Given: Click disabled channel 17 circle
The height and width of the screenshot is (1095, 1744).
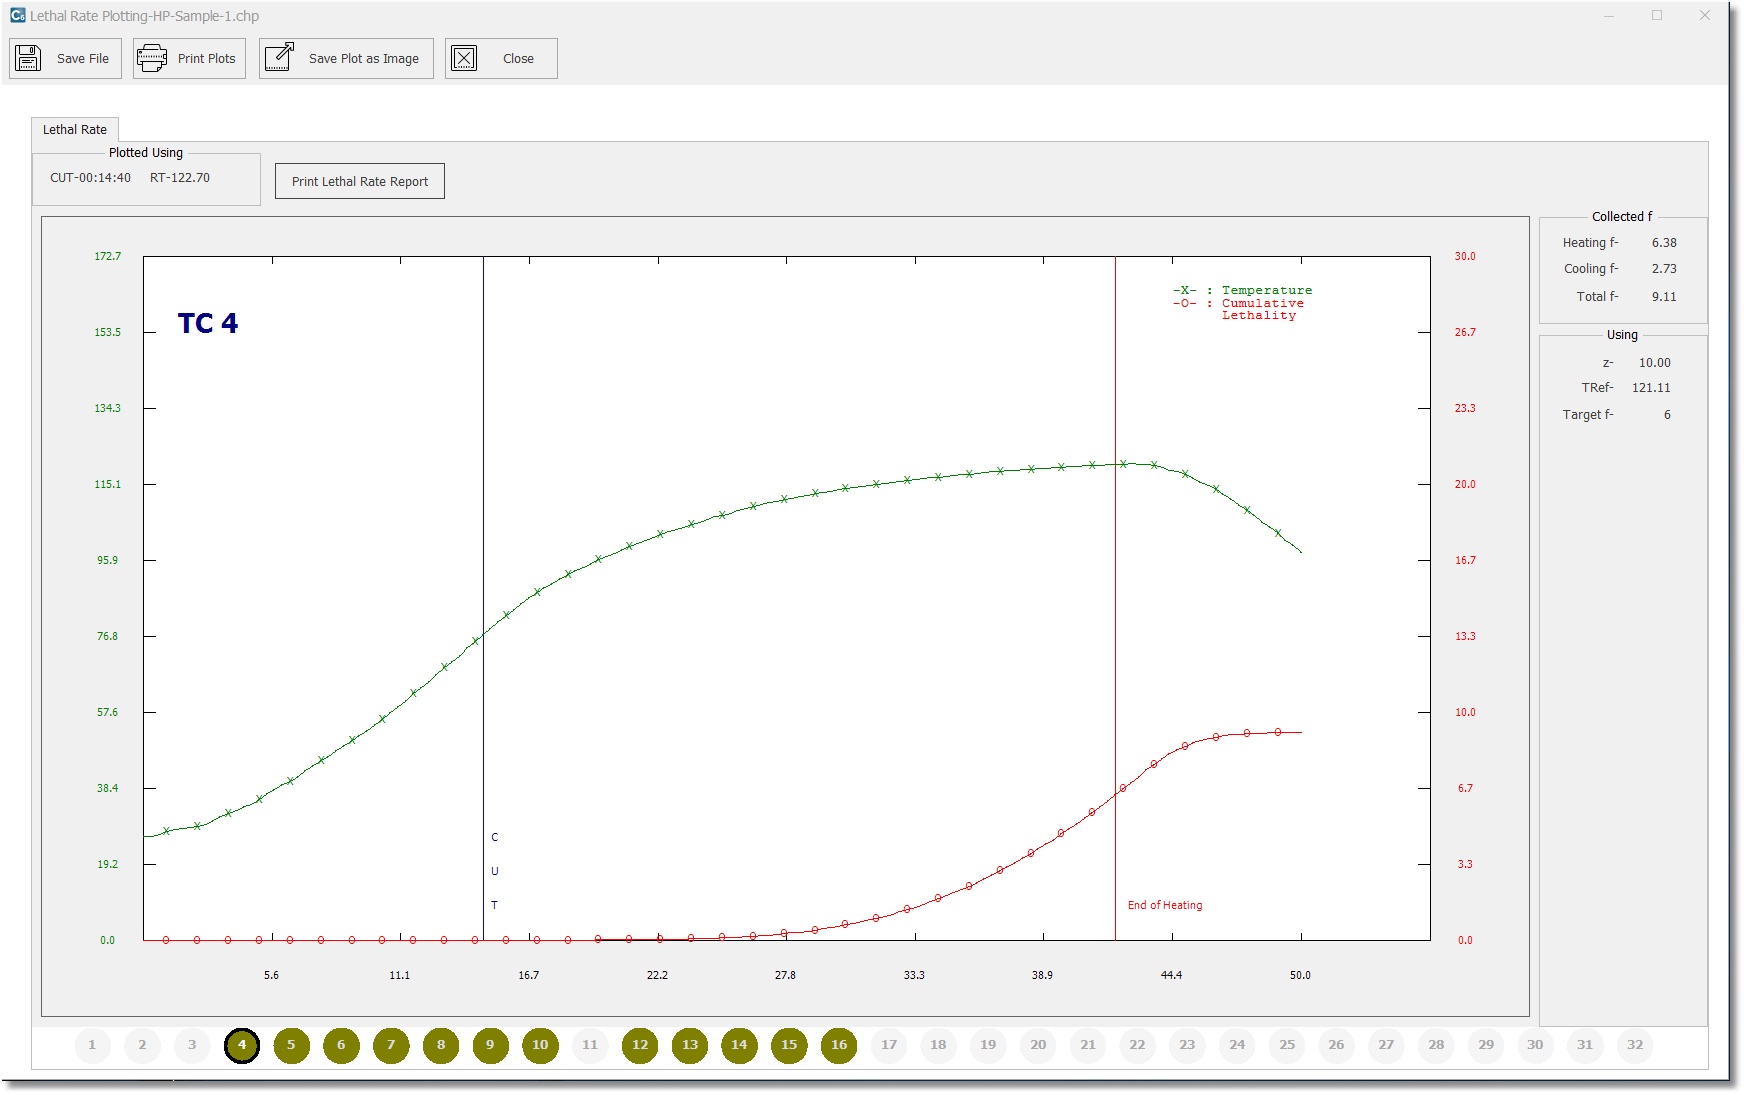Looking at the screenshot, I should (x=889, y=1045).
